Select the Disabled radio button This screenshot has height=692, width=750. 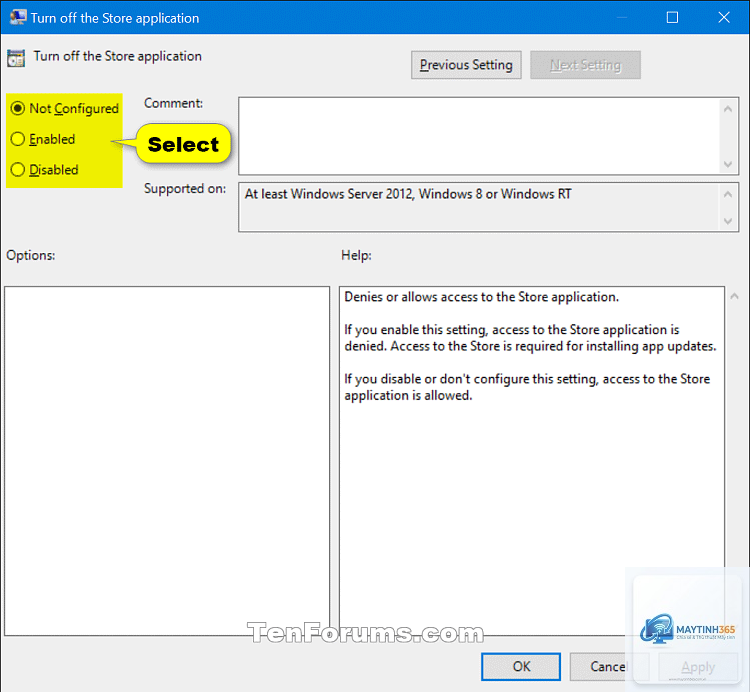[x=18, y=170]
